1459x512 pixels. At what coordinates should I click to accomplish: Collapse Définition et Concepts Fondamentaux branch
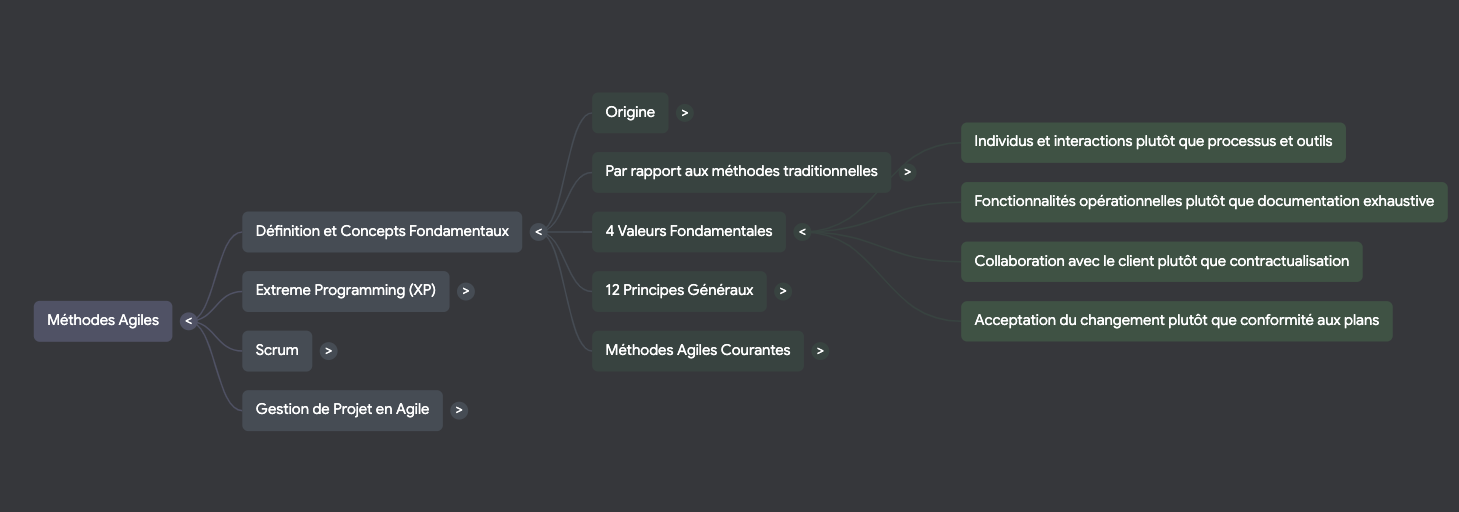[x=538, y=232]
